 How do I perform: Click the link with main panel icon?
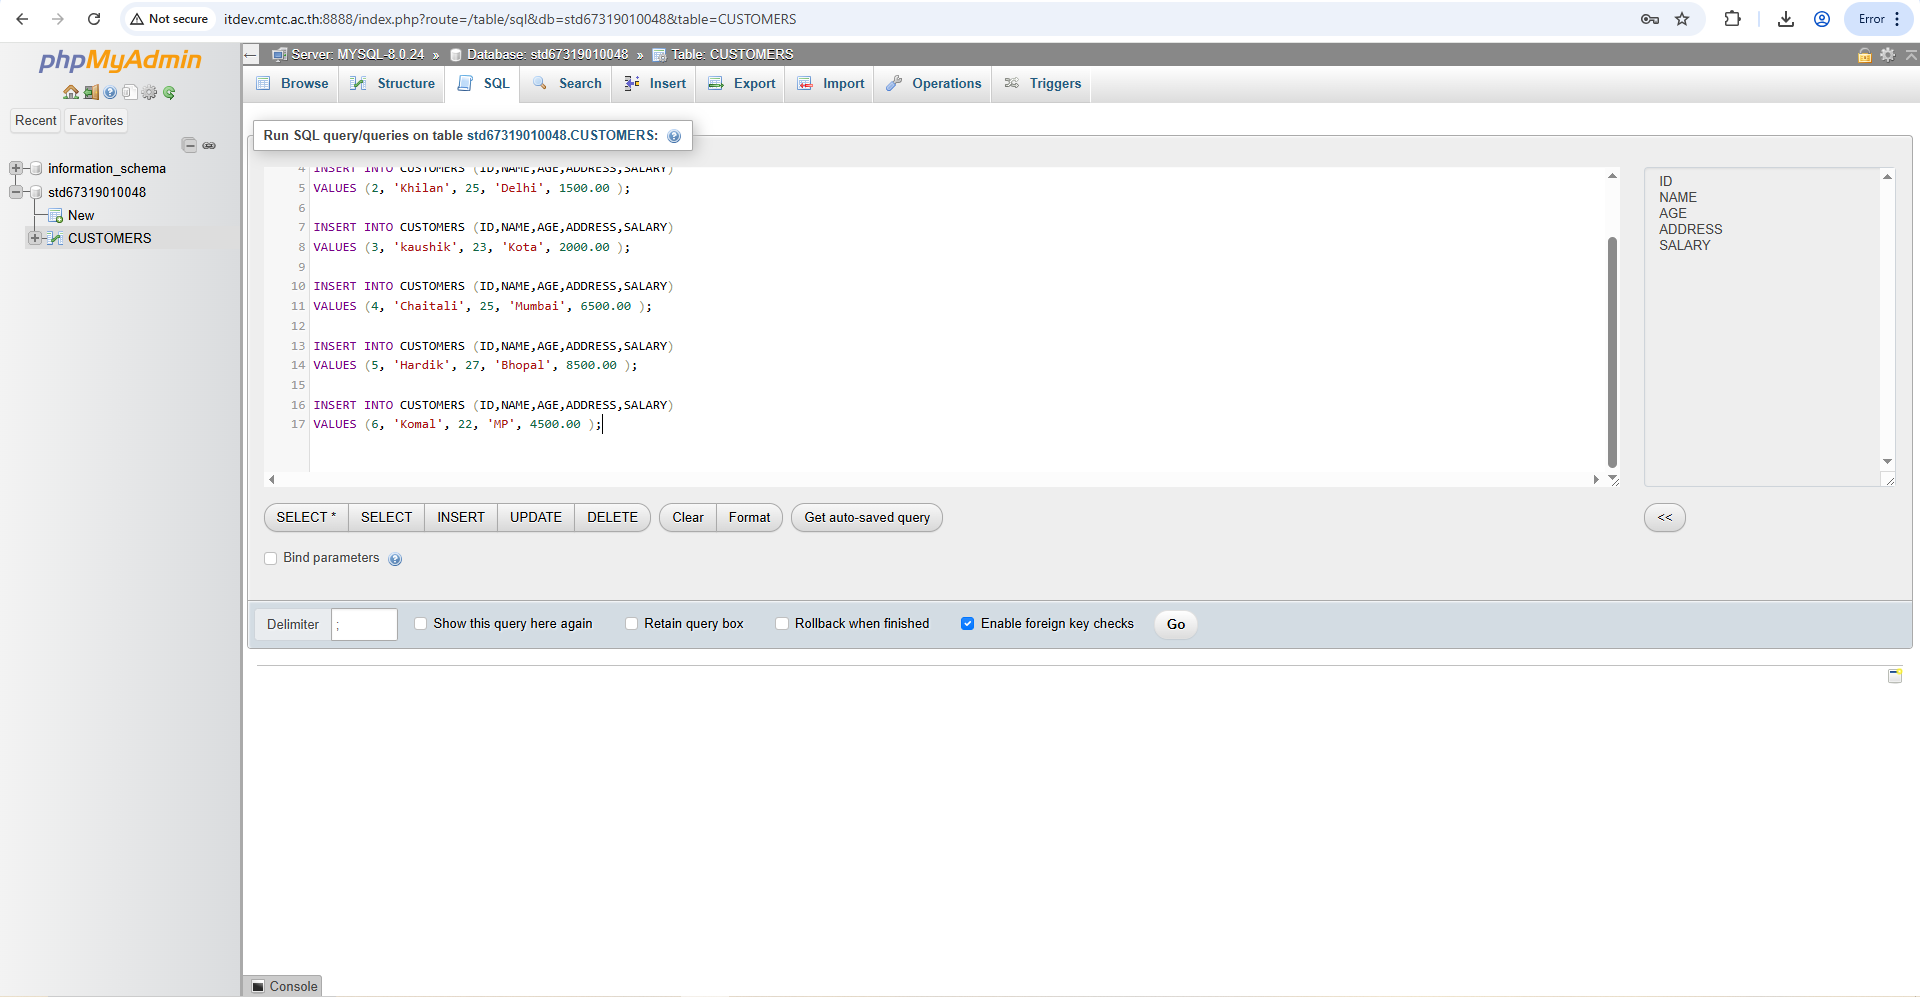pos(209,146)
